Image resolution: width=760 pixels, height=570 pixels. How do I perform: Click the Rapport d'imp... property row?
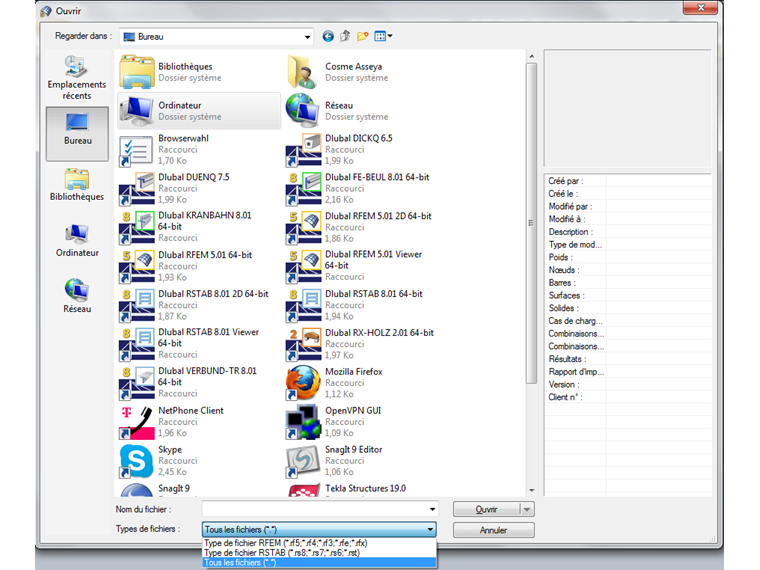628,372
